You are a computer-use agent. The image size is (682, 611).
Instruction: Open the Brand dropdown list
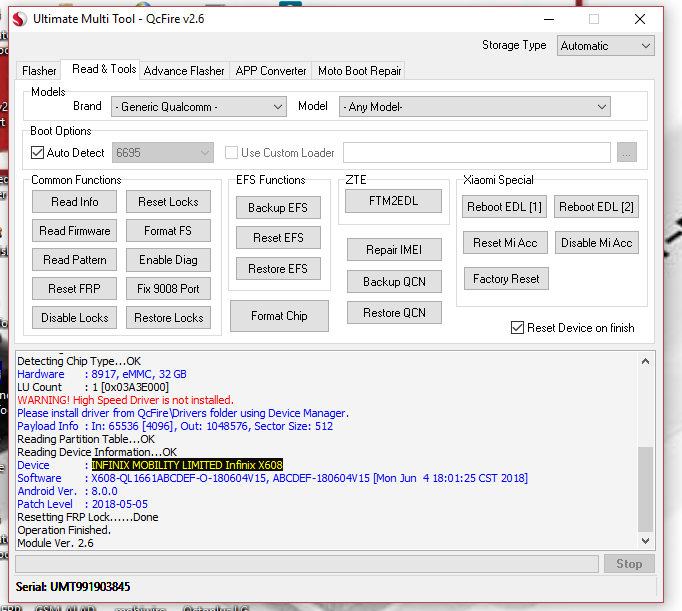(199, 107)
